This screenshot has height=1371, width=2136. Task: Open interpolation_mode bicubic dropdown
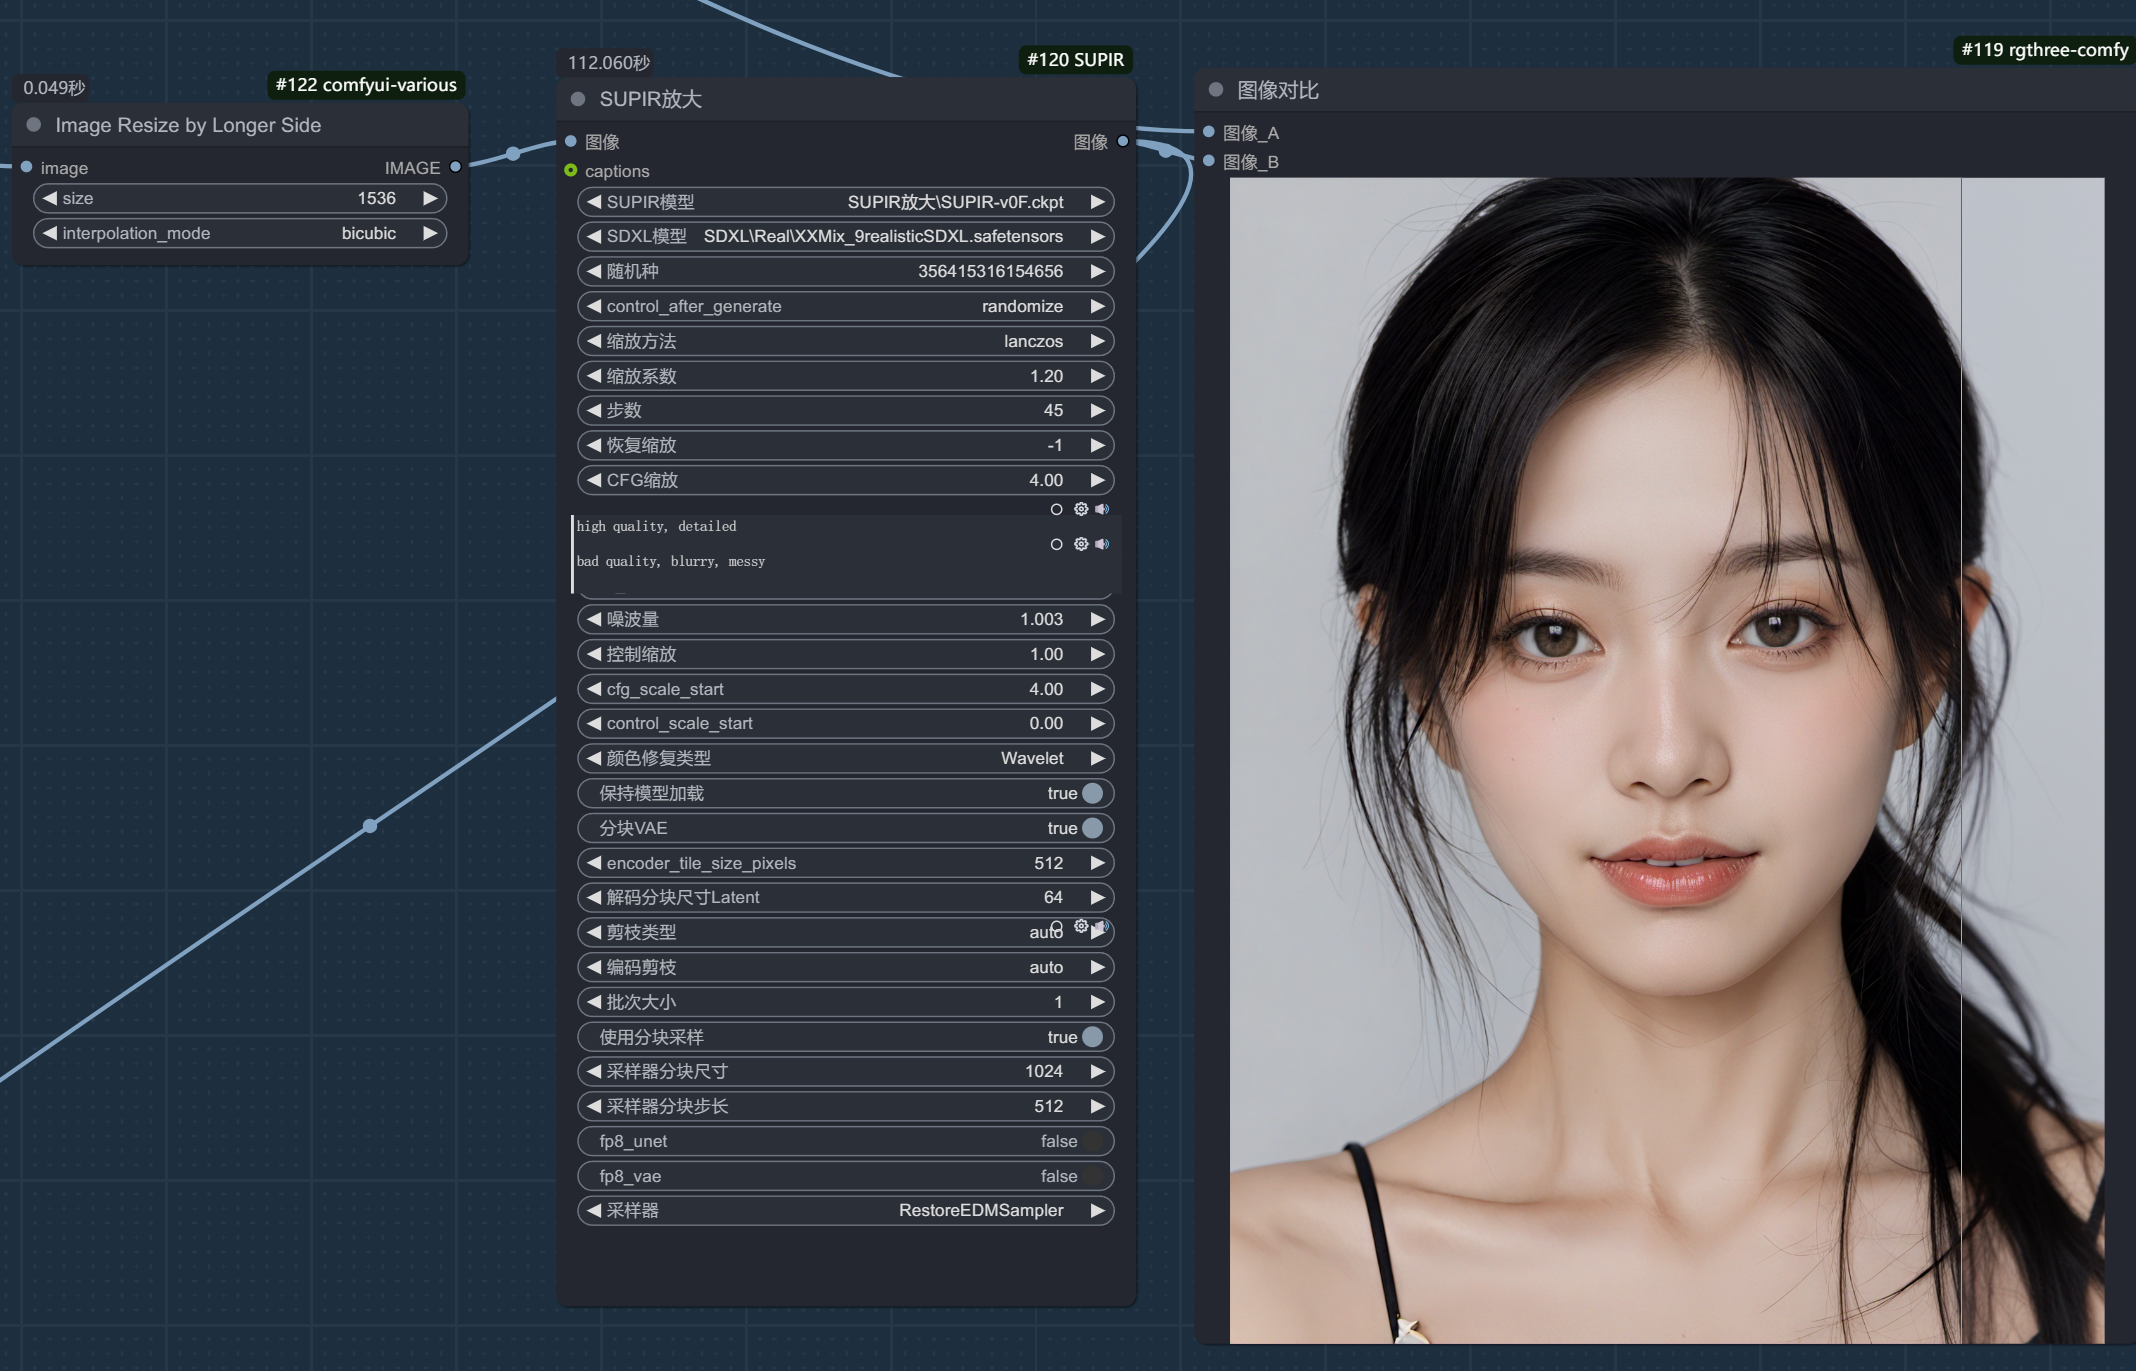pos(240,233)
